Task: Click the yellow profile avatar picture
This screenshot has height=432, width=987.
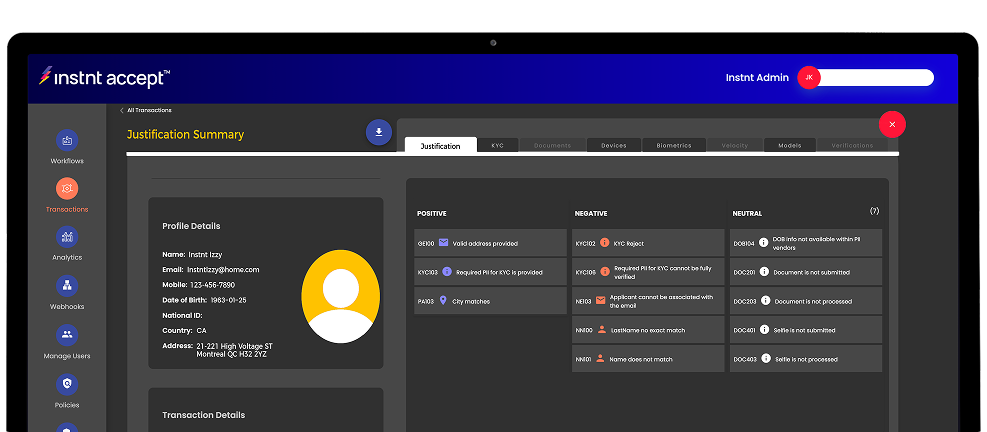Action: coord(341,295)
